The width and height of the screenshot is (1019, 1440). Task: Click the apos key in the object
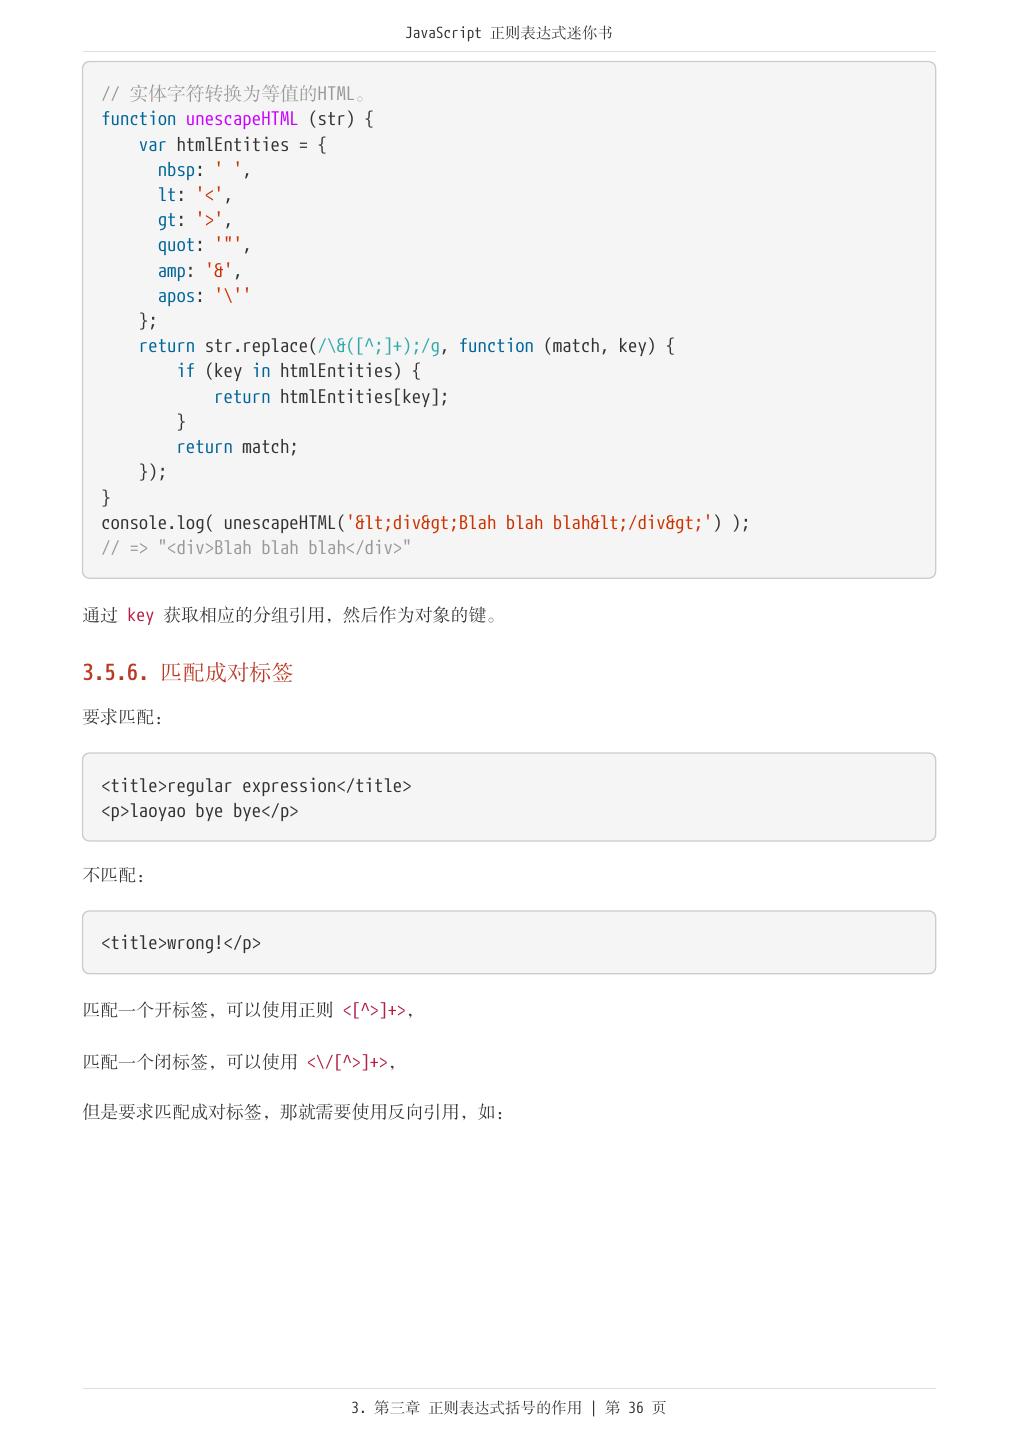pos(176,296)
